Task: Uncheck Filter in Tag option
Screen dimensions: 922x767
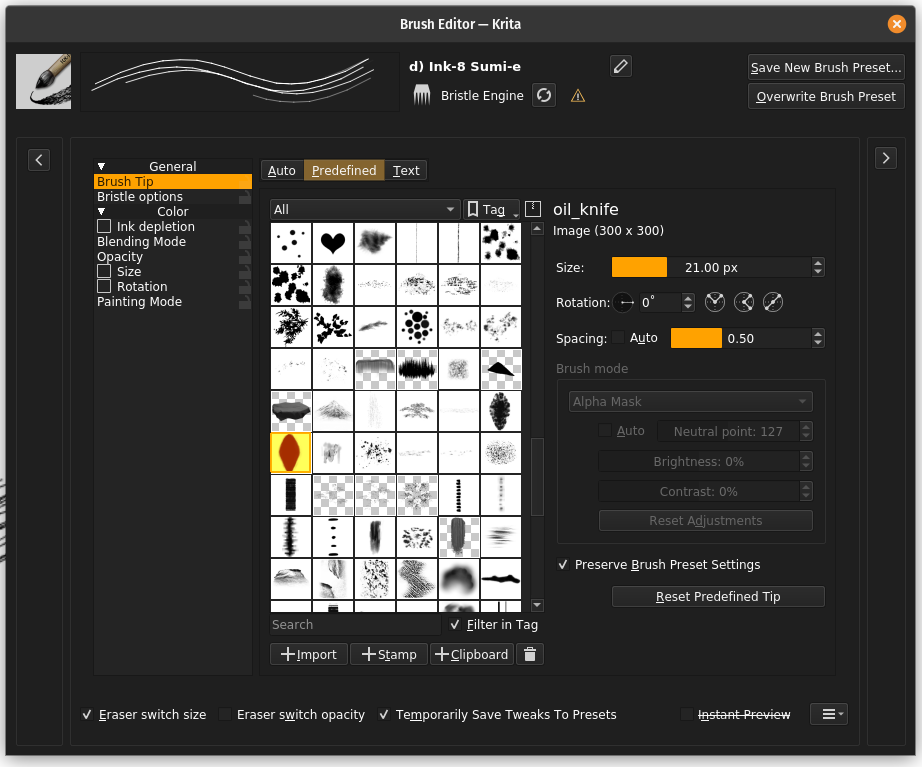Action: (456, 624)
